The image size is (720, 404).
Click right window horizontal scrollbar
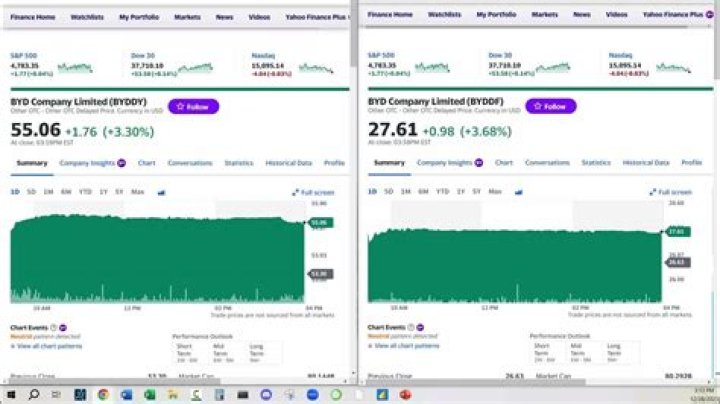click(x=475, y=381)
